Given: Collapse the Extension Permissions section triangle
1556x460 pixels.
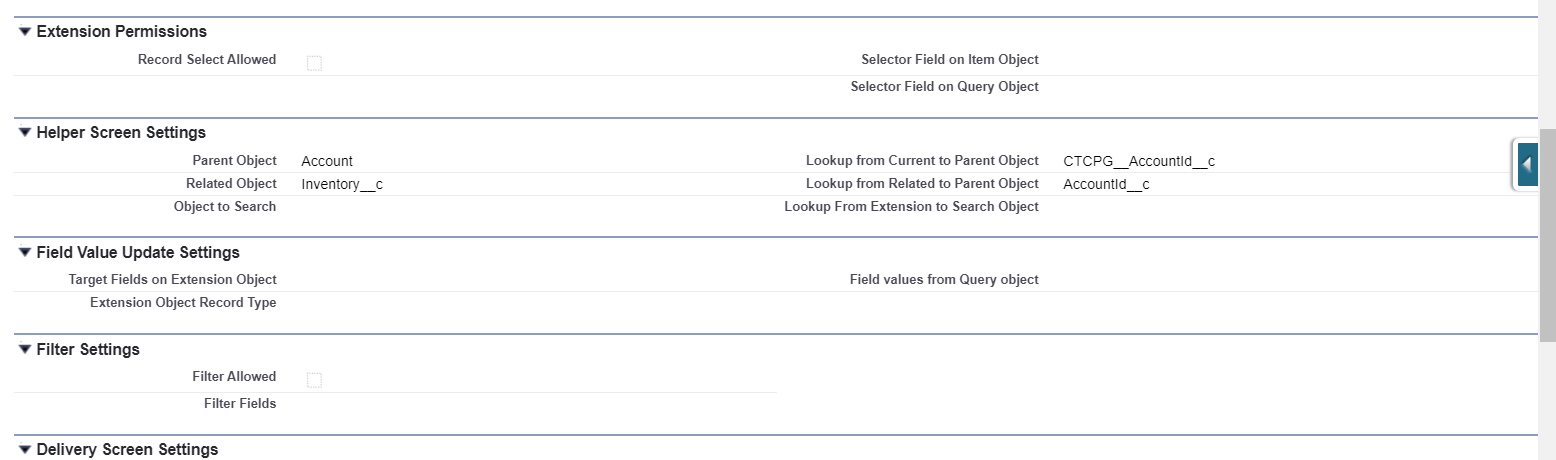Looking at the screenshot, I should (25, 32).
